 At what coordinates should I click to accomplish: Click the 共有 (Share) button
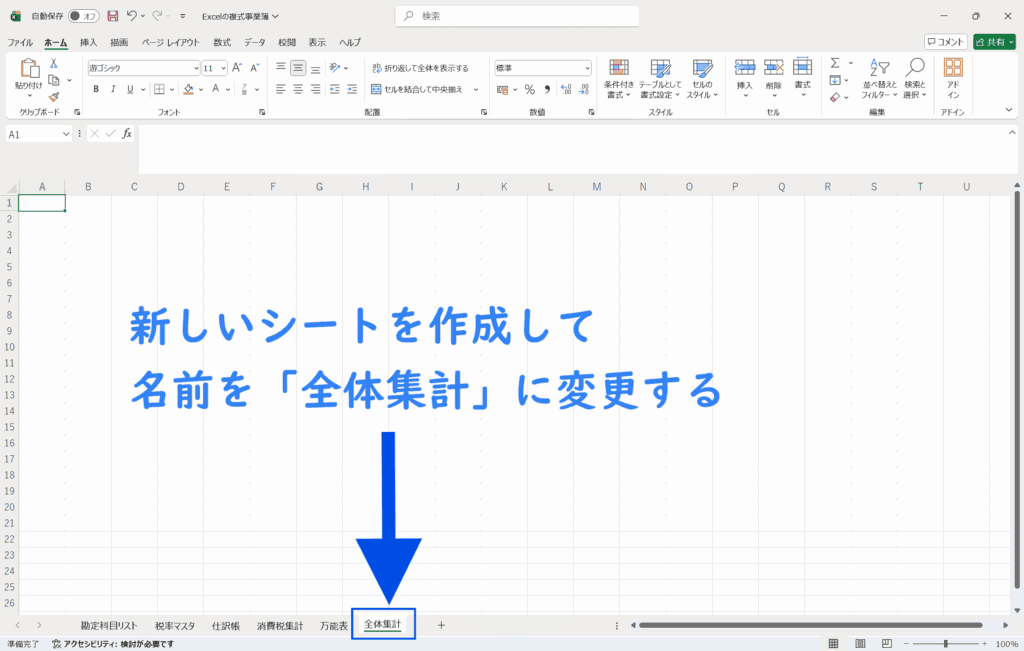994,42
